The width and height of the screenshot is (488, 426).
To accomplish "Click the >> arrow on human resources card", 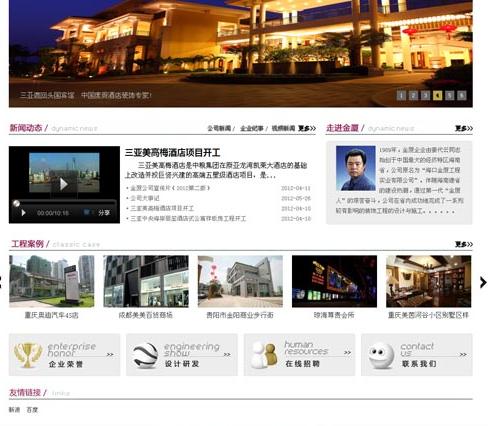I will pyautogui.click(x=347, y=352).
